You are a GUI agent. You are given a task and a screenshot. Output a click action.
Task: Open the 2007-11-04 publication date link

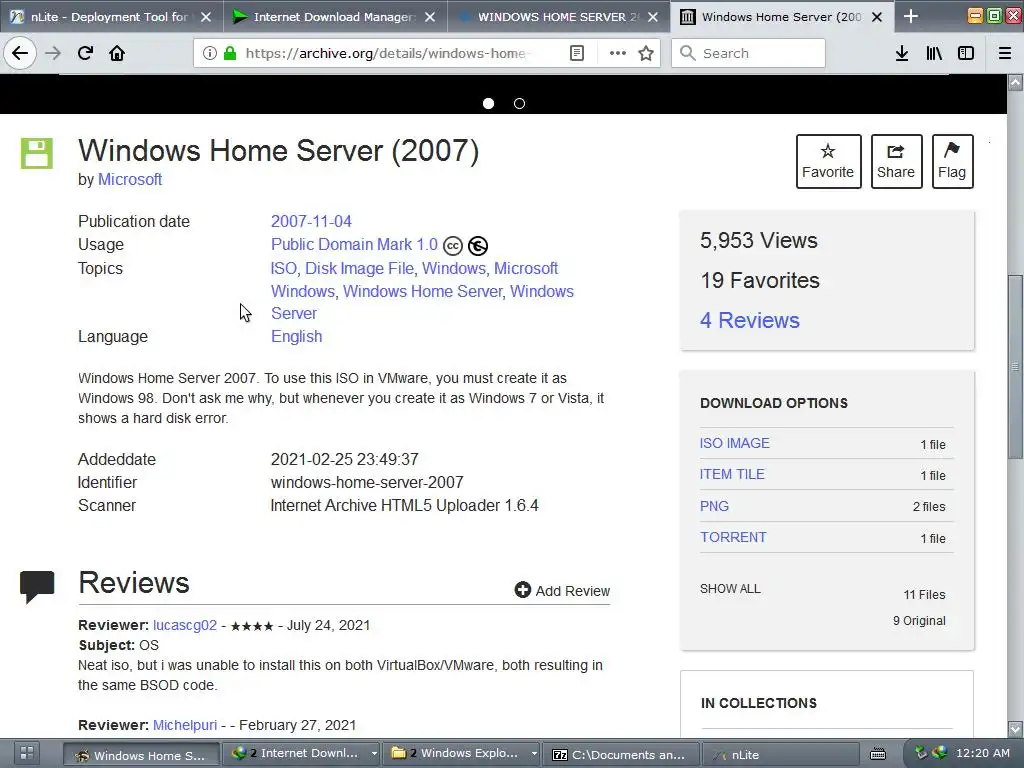tap(311, 221)
